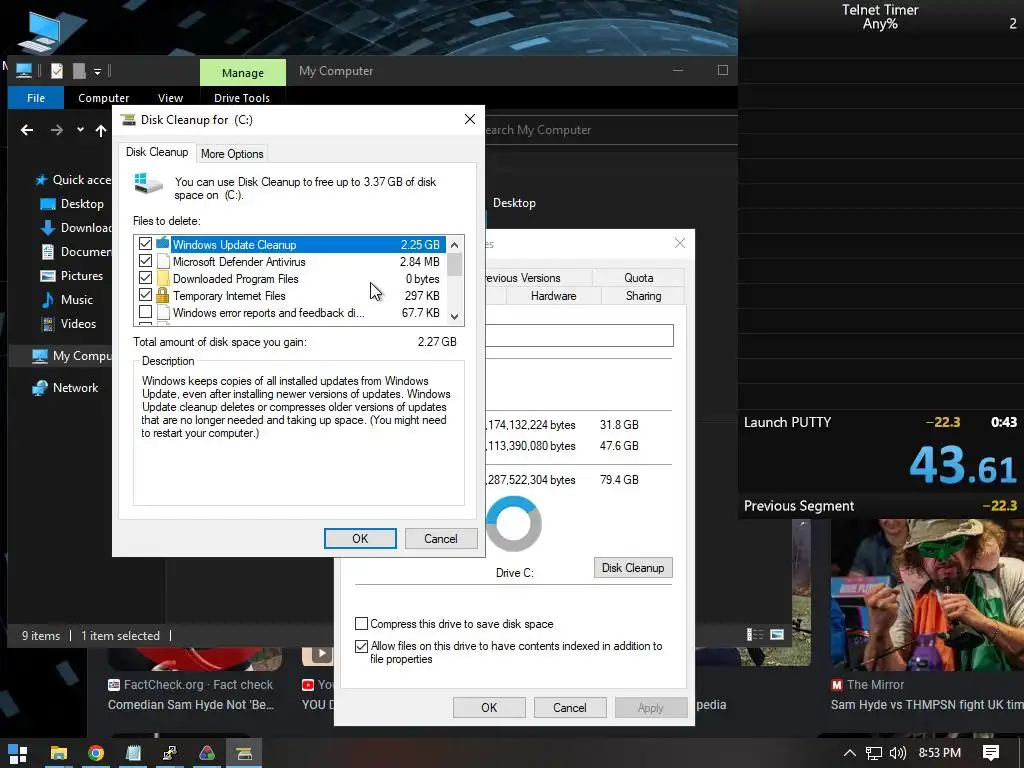Uncheck Microsoft Defender Antivirus checkbox
The width and height of the screenshot is (1024, 768).
coord(145,261)
